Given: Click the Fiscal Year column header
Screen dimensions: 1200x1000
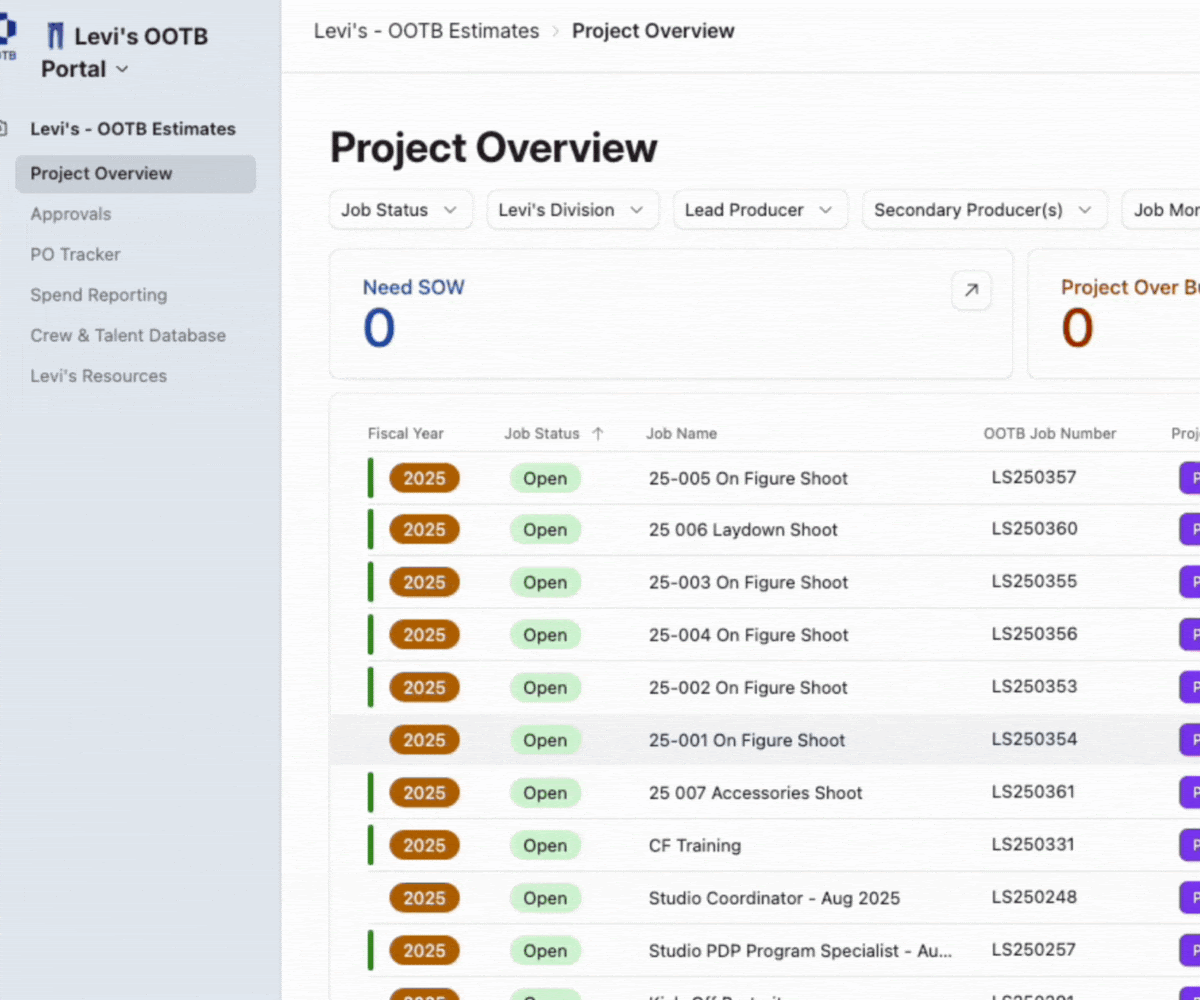Looking at the screenshot, I should pyautogui.click(x=405, y=434).
